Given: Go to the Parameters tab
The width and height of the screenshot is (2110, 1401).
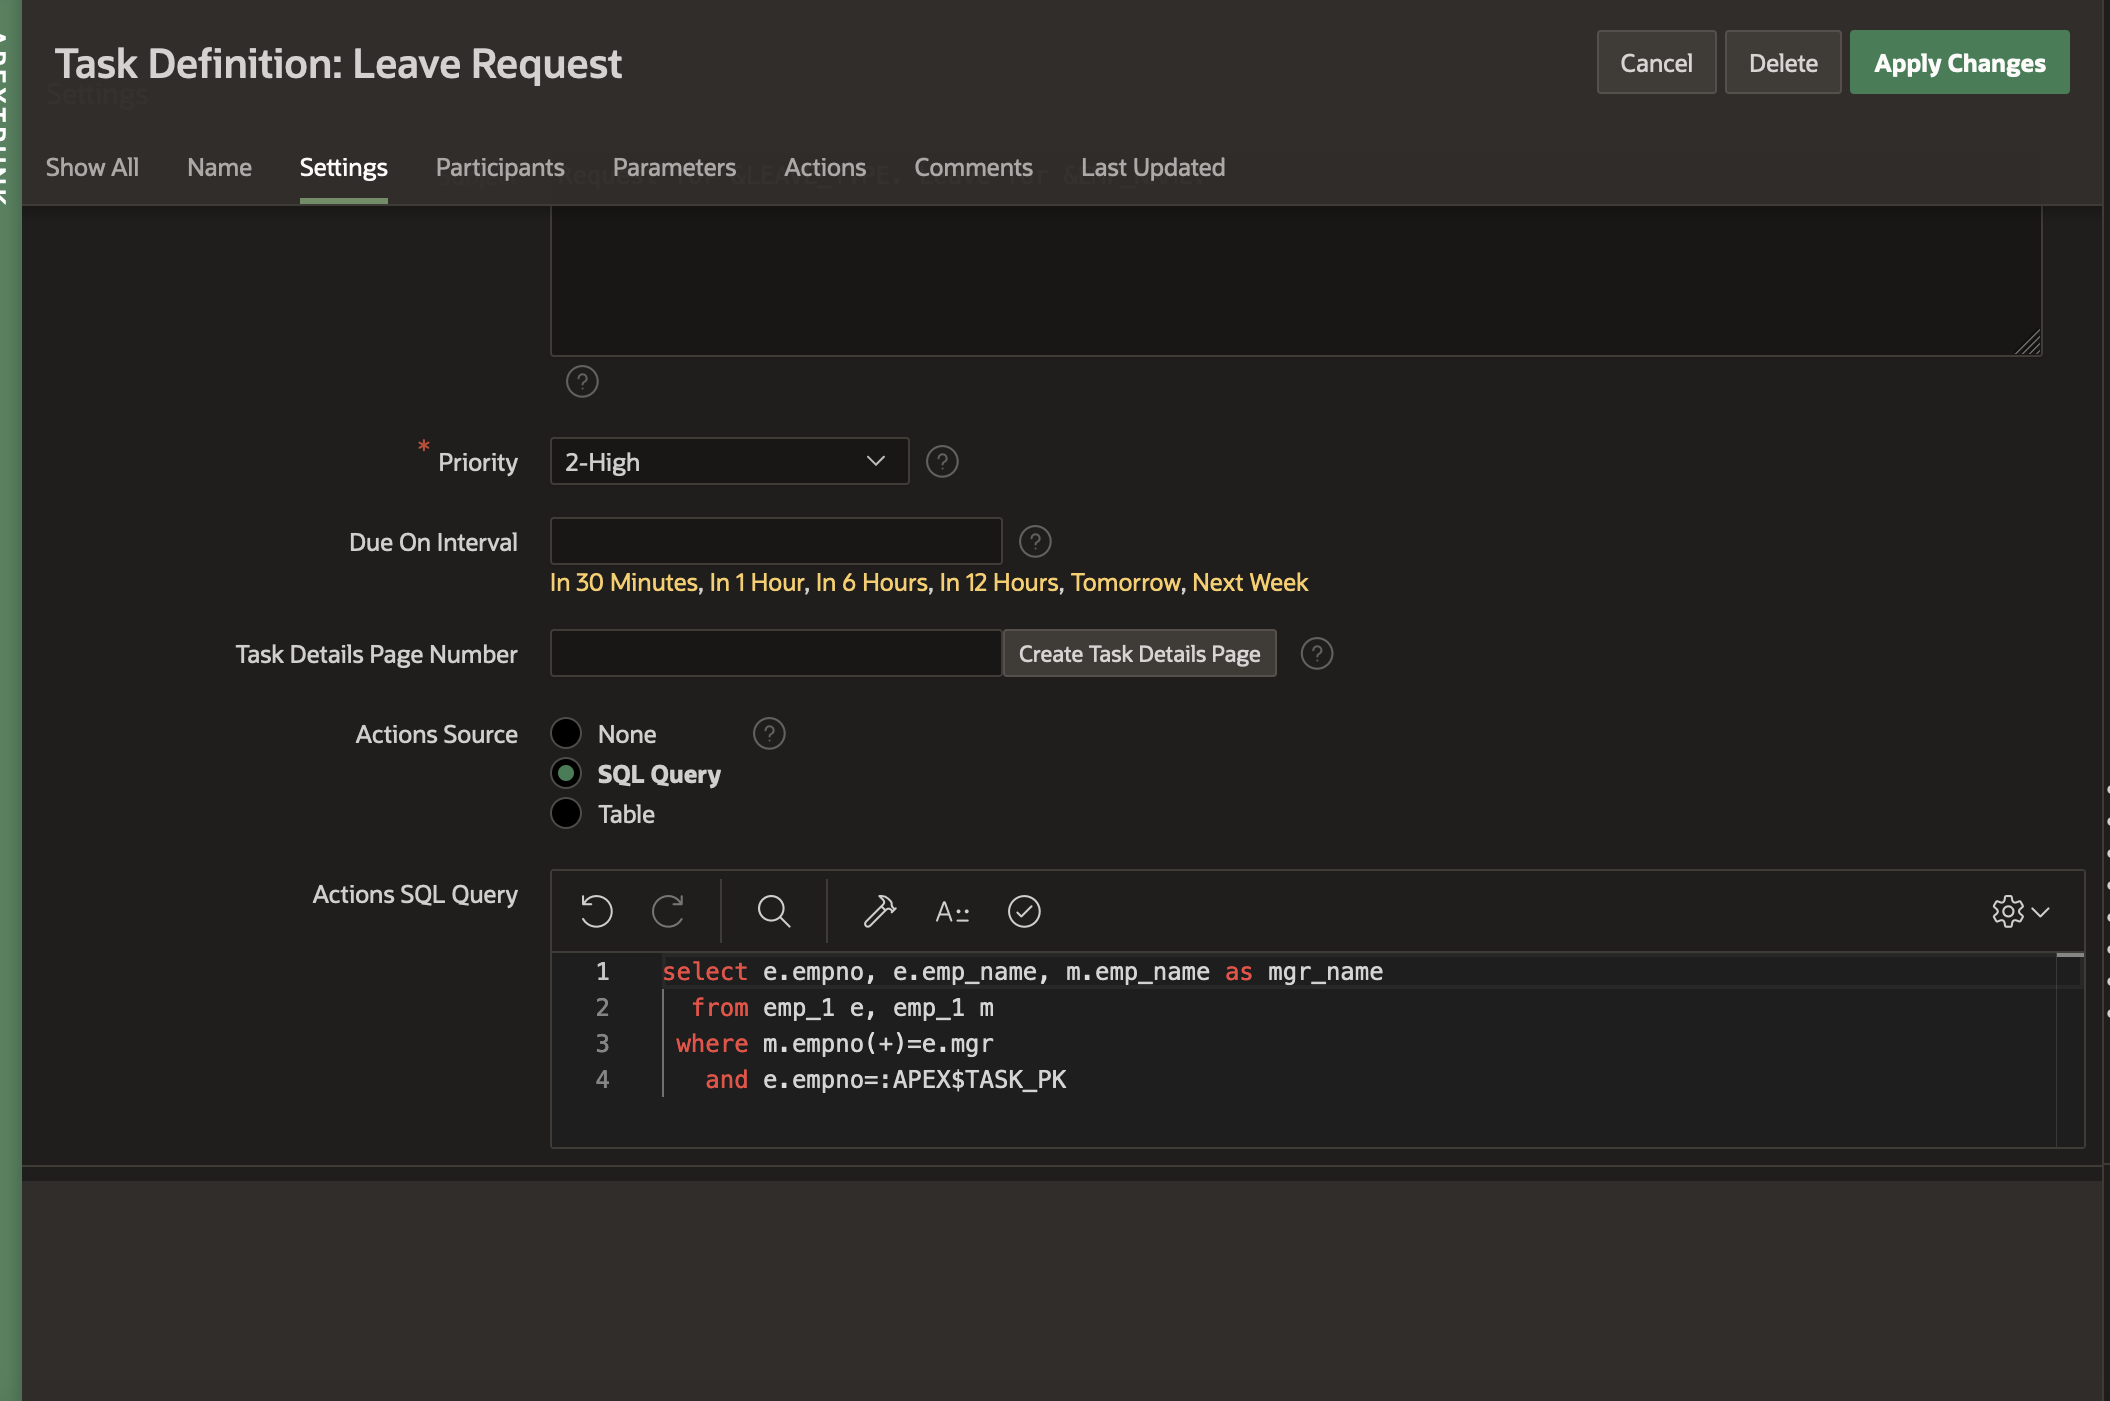Looking at the screenshot, I should [674, 168].
